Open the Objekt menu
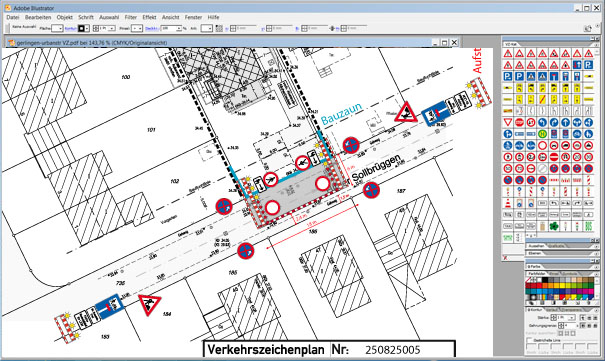The width and height of the screenshot is (605, 361). tap(64, 17)
